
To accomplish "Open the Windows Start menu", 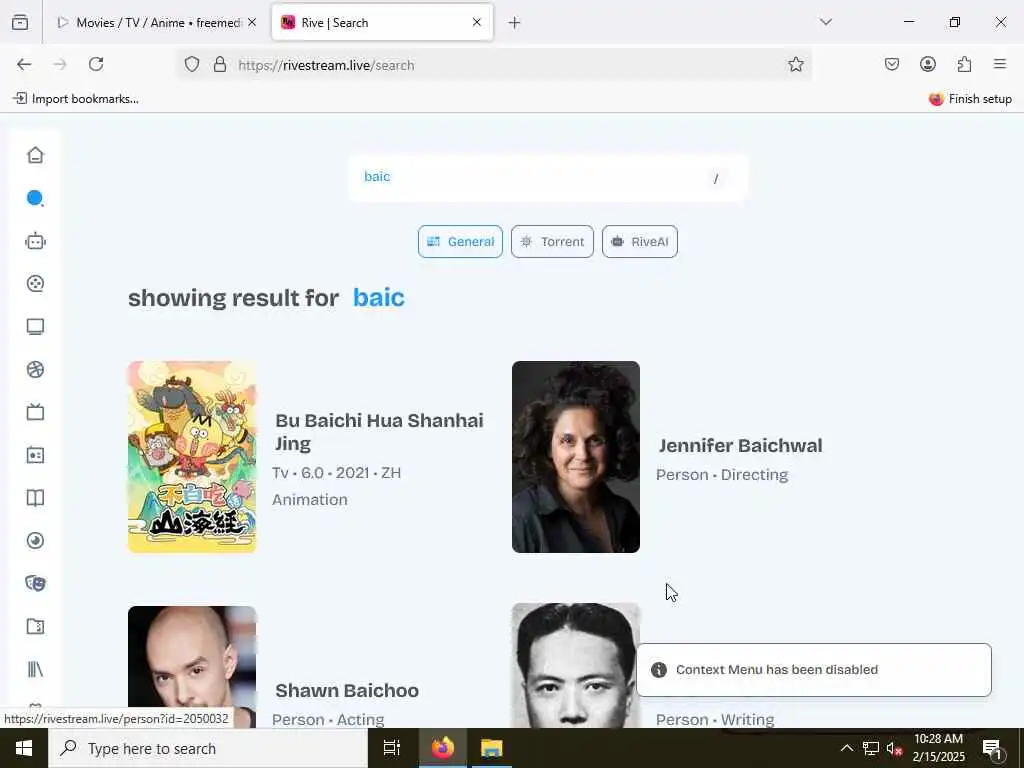I will [x=24, y=748].
